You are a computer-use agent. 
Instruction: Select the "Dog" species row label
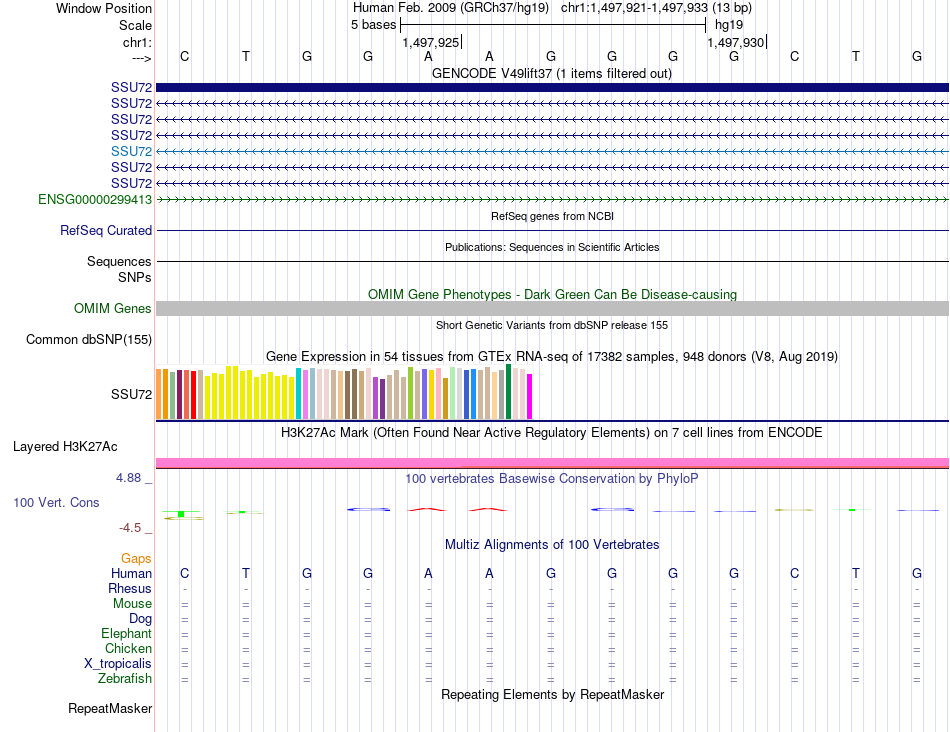[x=141, y=619]
